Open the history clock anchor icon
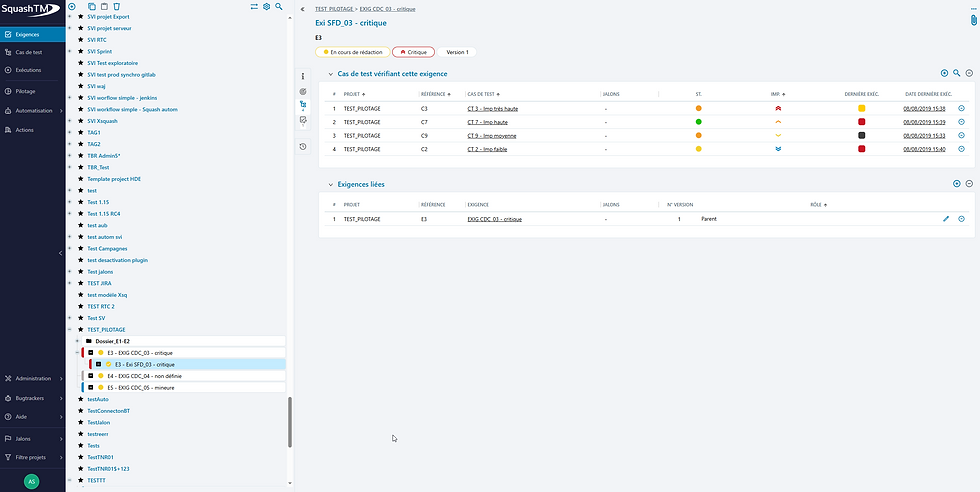This screenshot has width=980, height=492. (303, 146)
